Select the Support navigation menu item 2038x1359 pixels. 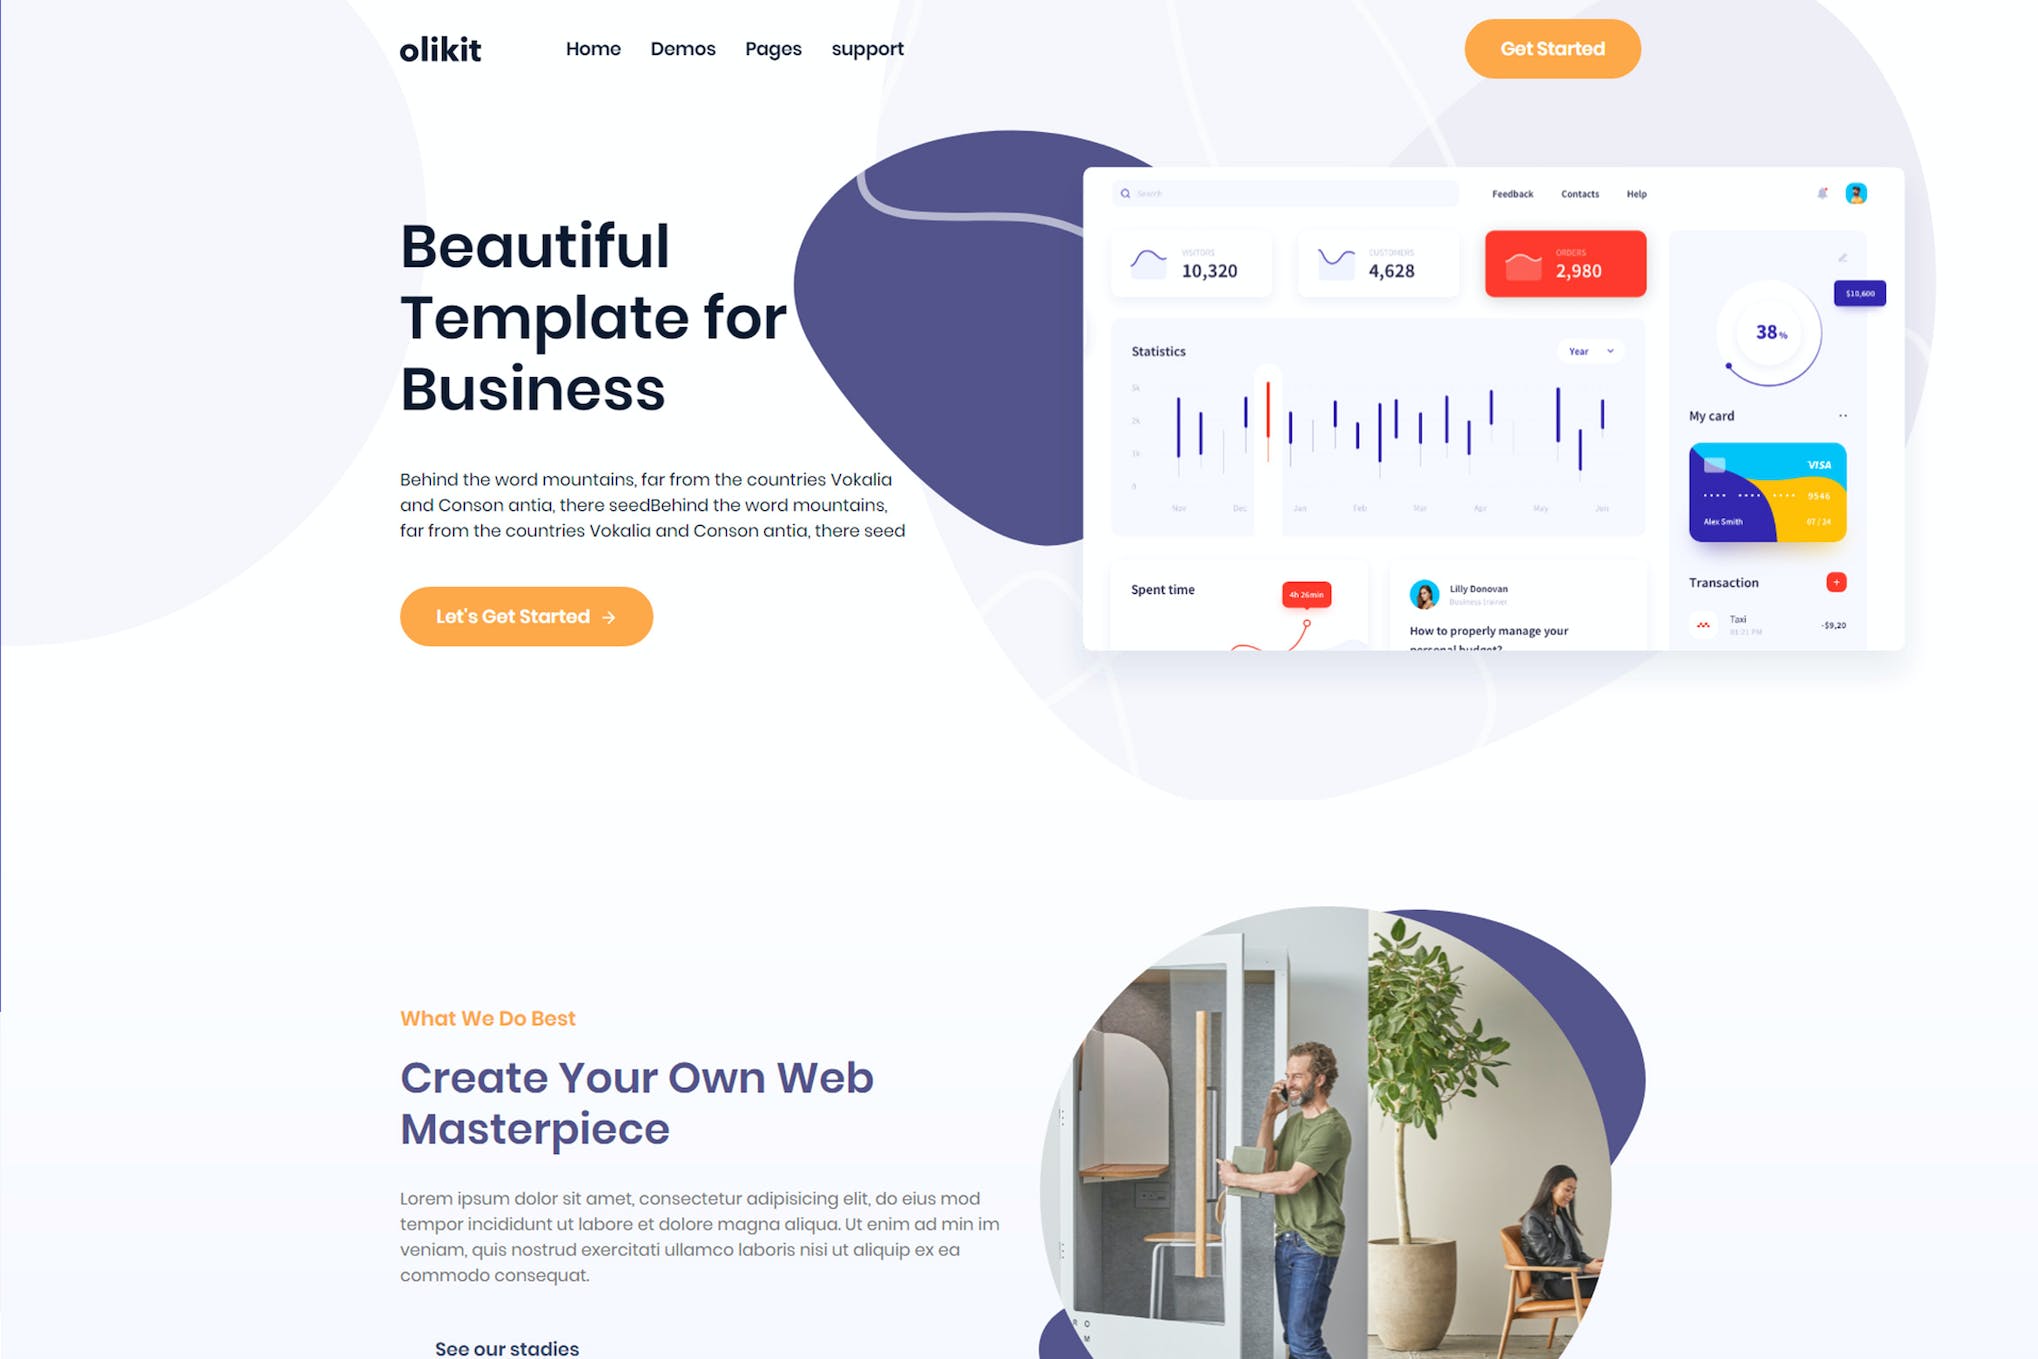(866, 49)
